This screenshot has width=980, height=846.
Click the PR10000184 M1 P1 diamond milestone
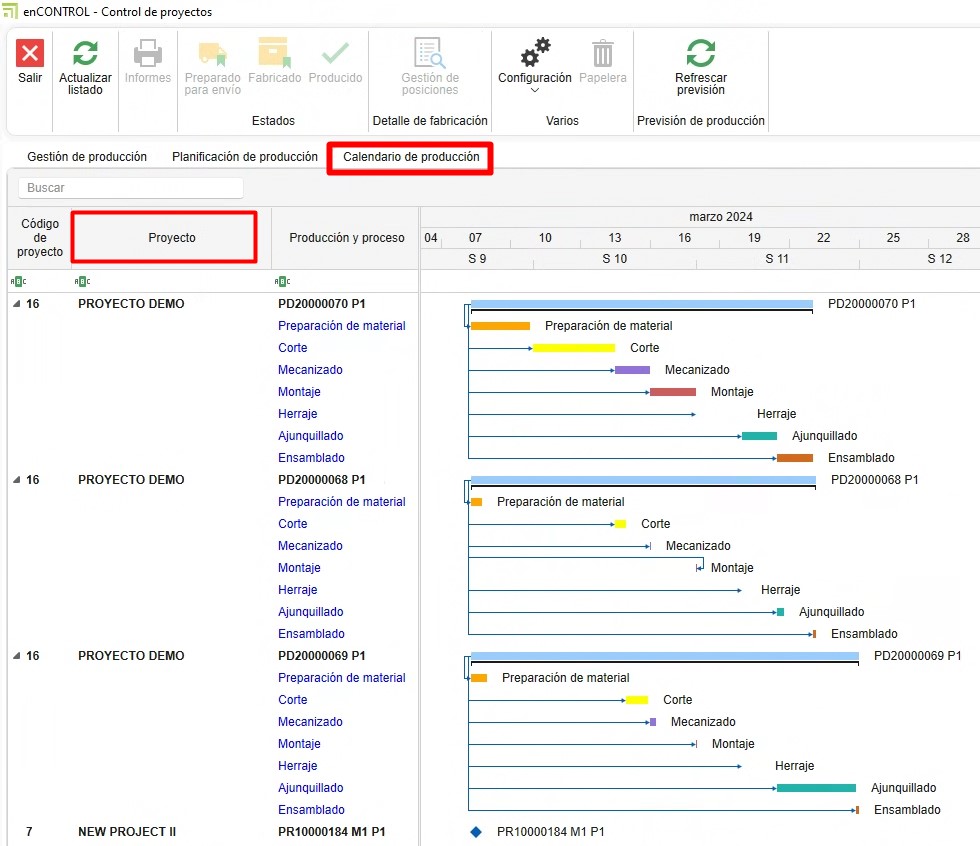(x=476, y=832)
